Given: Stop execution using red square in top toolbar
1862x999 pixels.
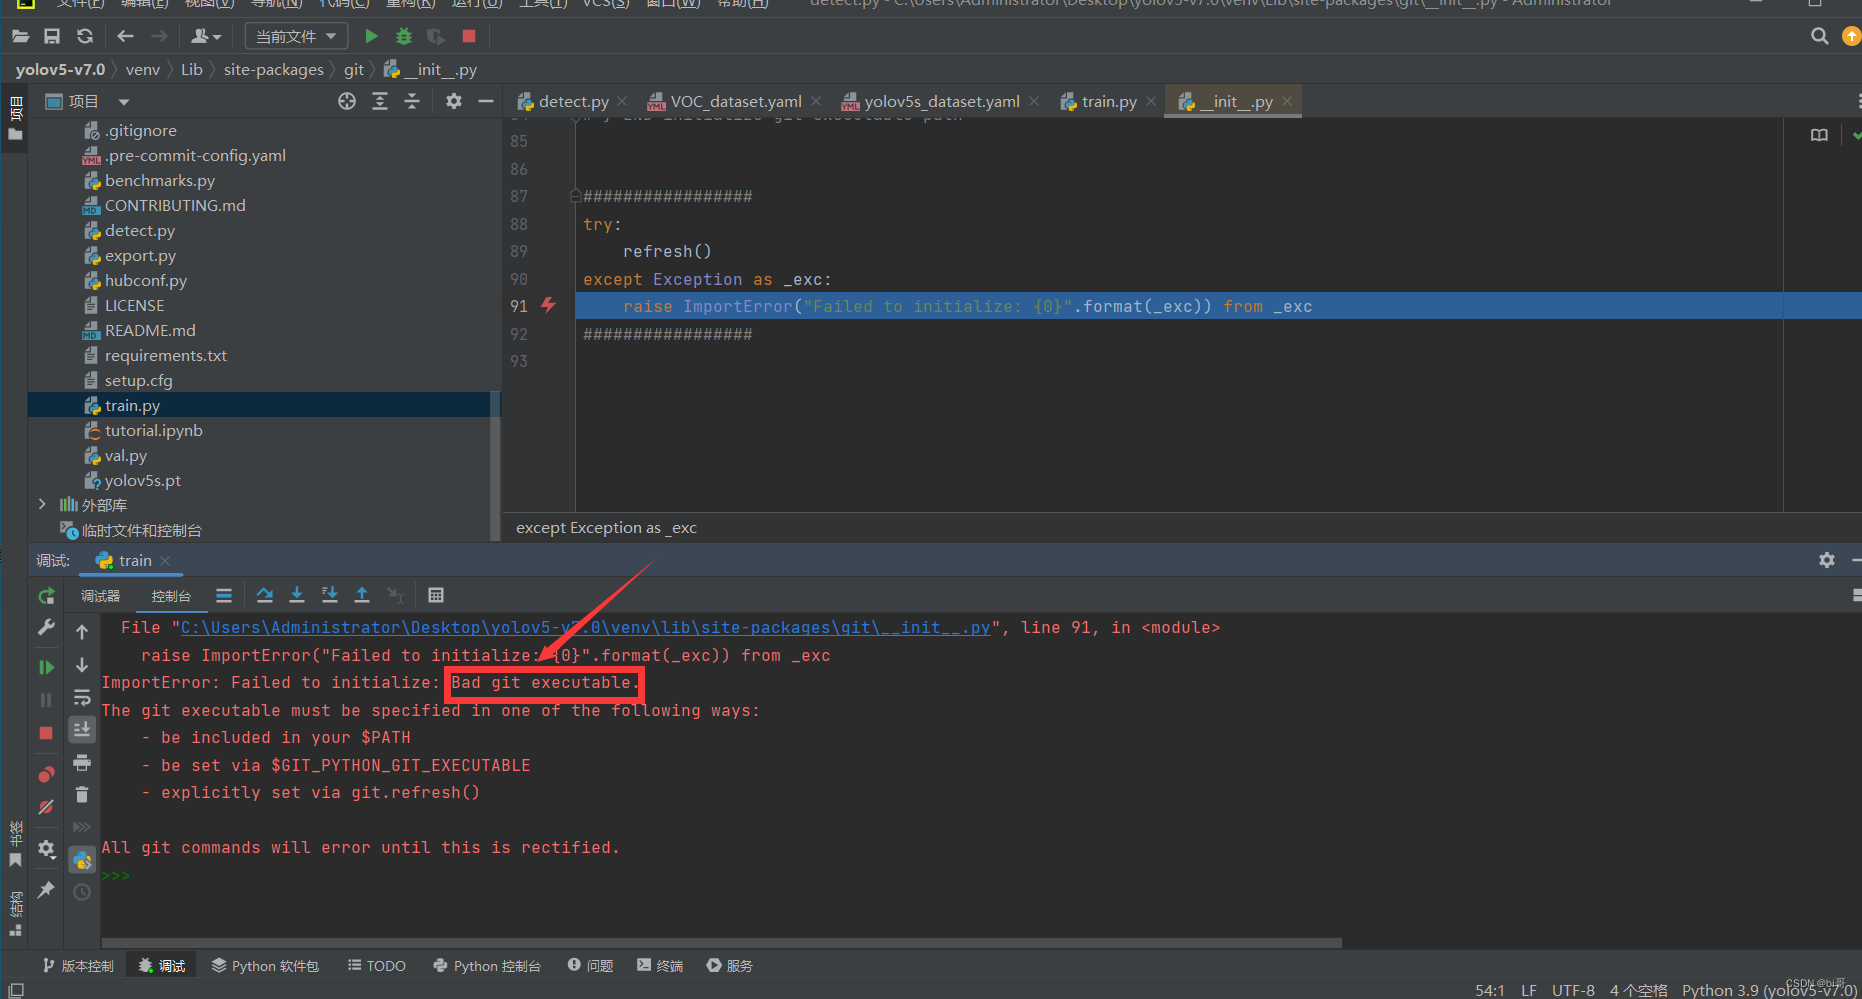Looking at the screenshot, I should coord(469,36).
